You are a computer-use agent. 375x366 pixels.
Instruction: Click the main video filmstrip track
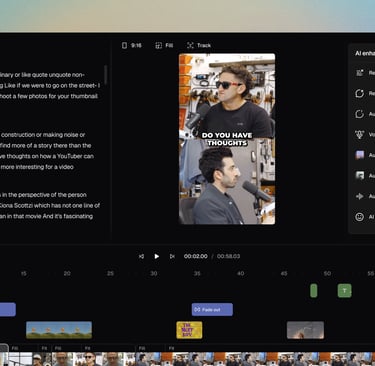pos(187,359)
